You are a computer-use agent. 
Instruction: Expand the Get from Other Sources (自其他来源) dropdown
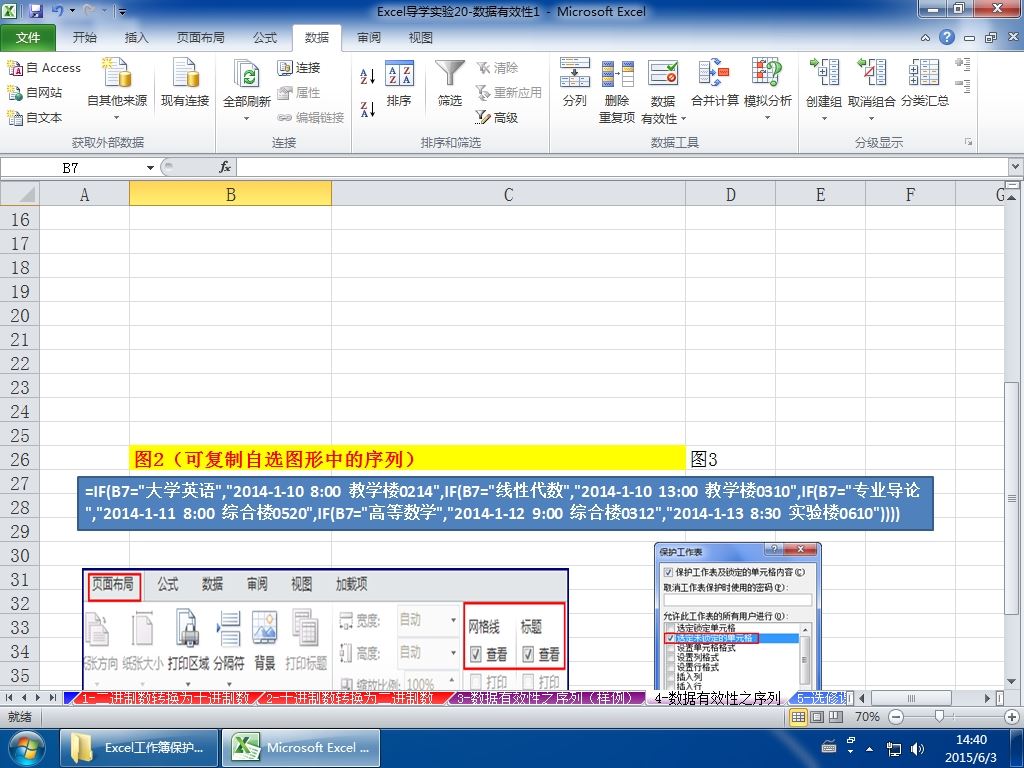pos(117,118)
